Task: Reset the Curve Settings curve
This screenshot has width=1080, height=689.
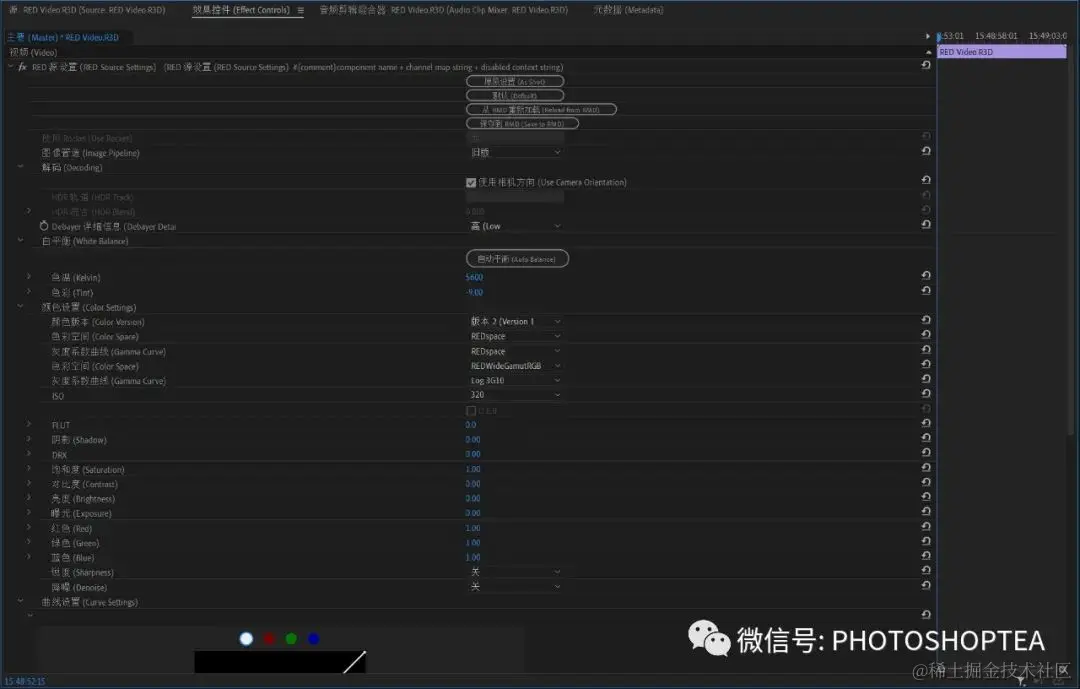Action: pos(926,615)
